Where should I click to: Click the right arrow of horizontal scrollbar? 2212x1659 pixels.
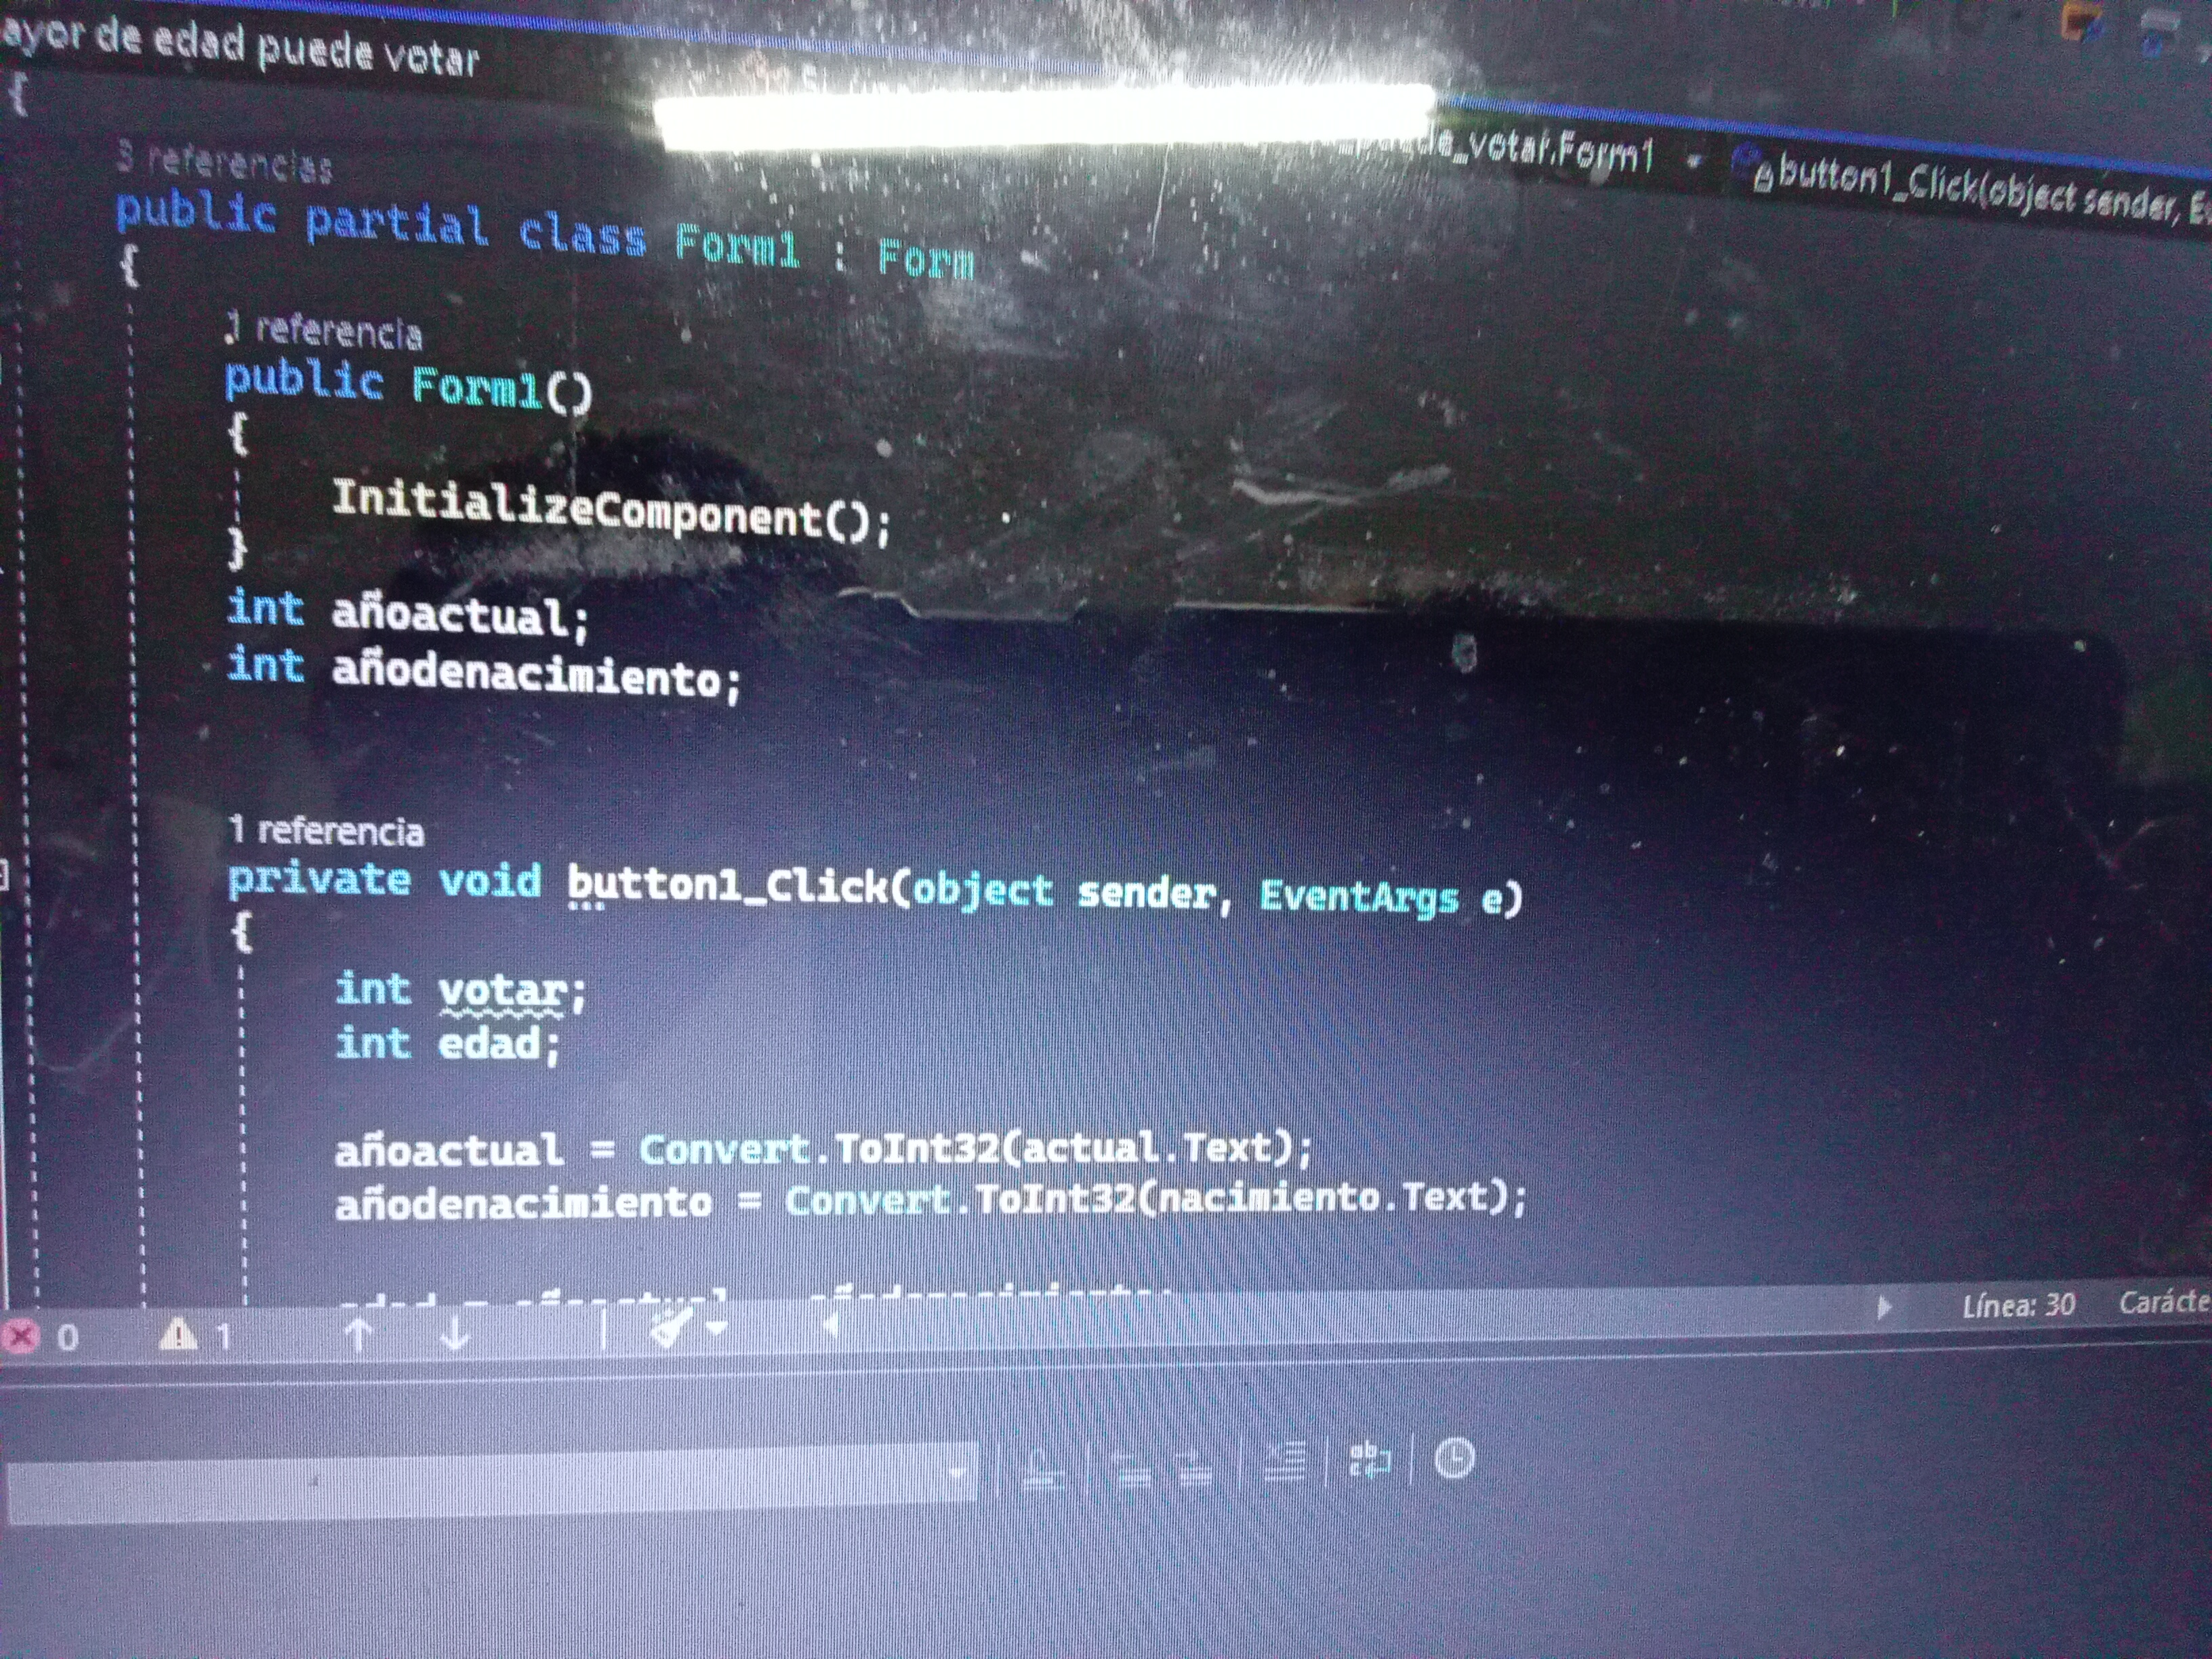click(x=1884, y=1308)
